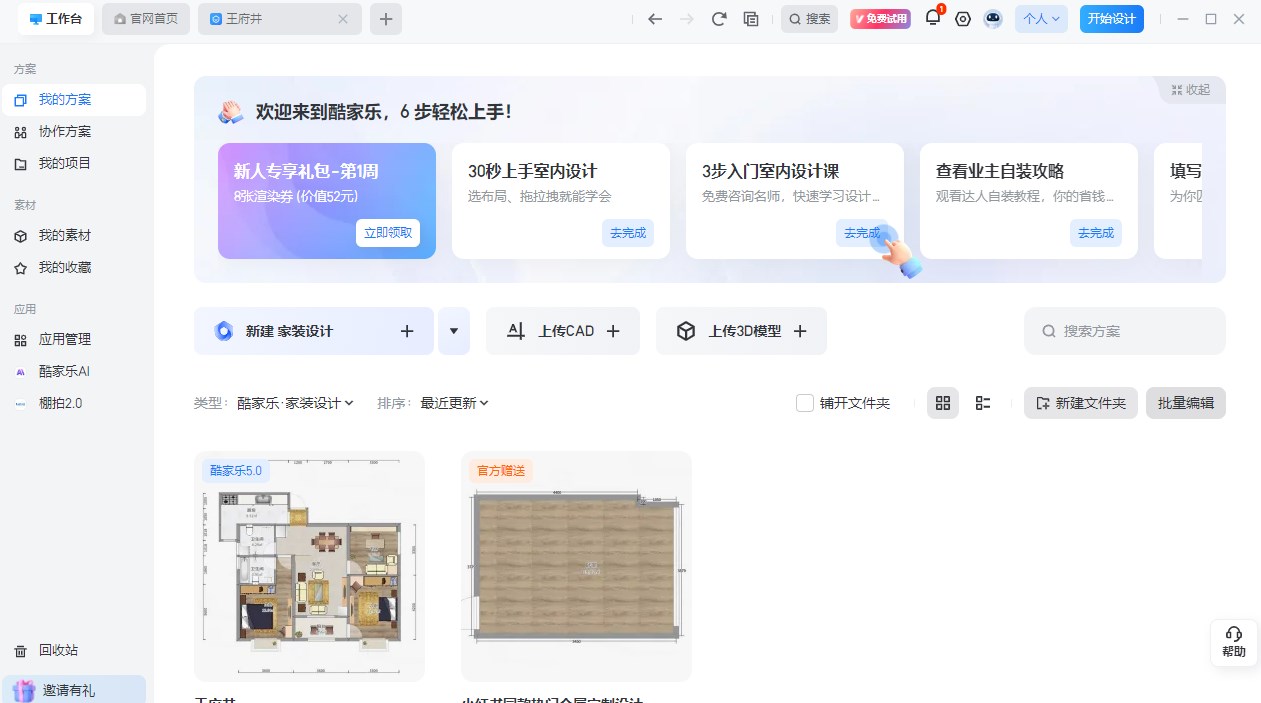The image size is (1261, 703).
Task: Click the 免费试用 badge
Action: [880, 19]
